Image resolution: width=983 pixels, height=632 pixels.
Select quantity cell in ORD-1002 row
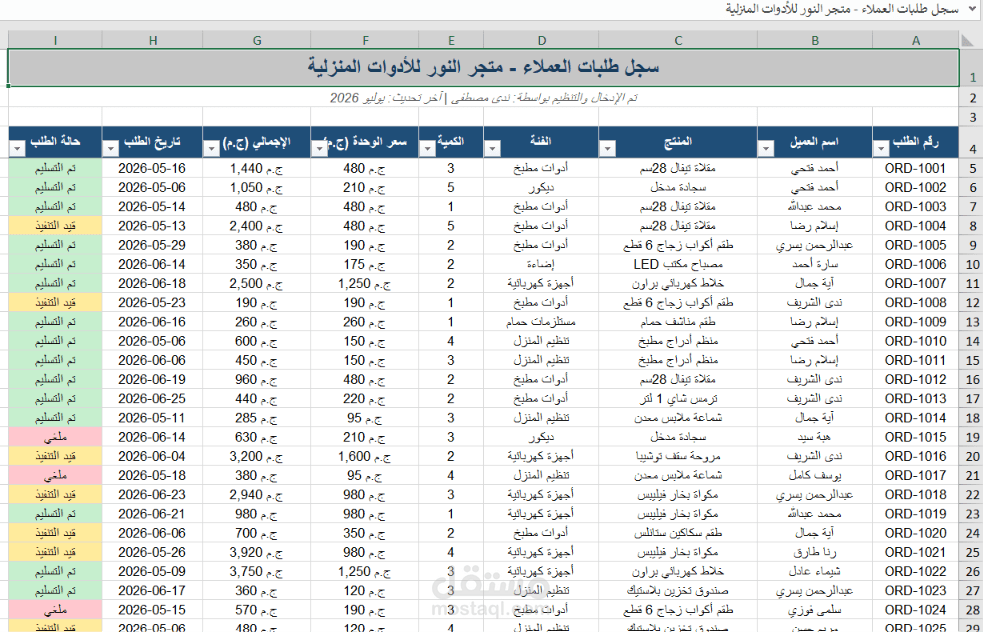coord(451,187)
